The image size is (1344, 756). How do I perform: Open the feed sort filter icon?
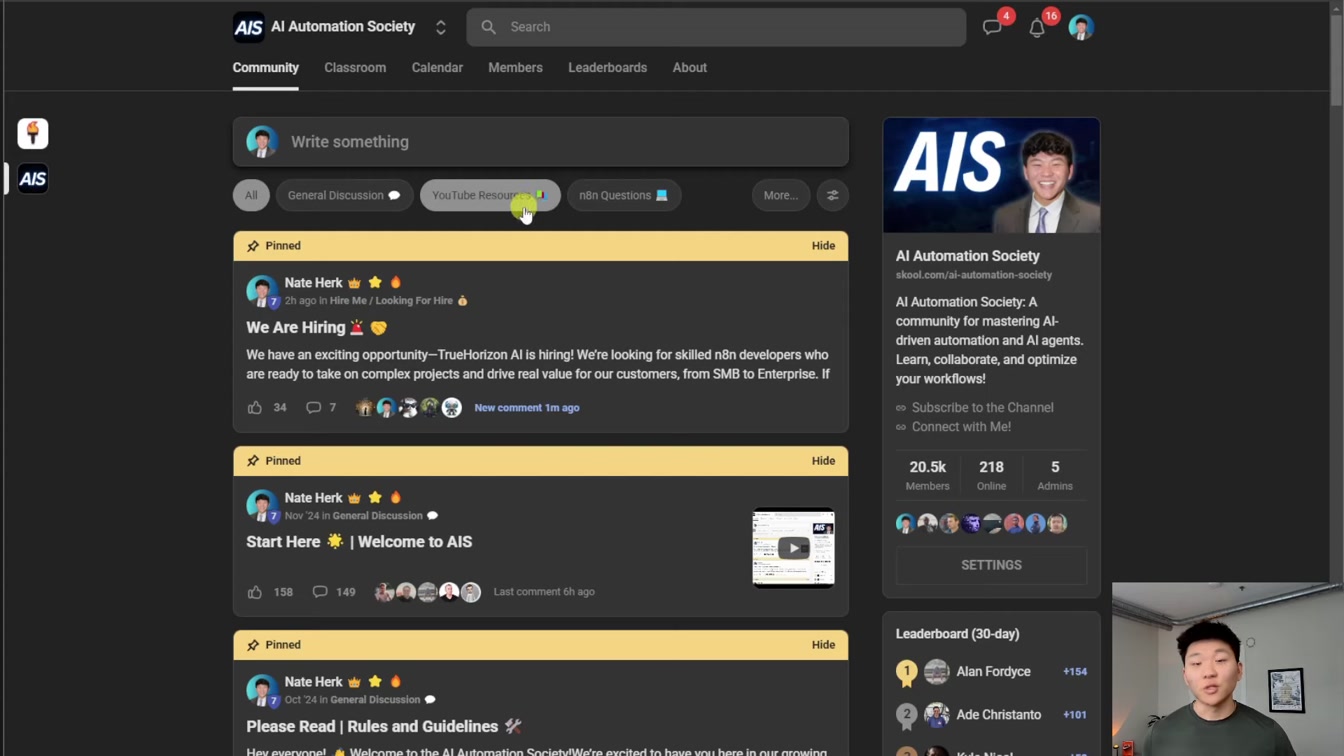pyautogui.click(x=833, y=195)
